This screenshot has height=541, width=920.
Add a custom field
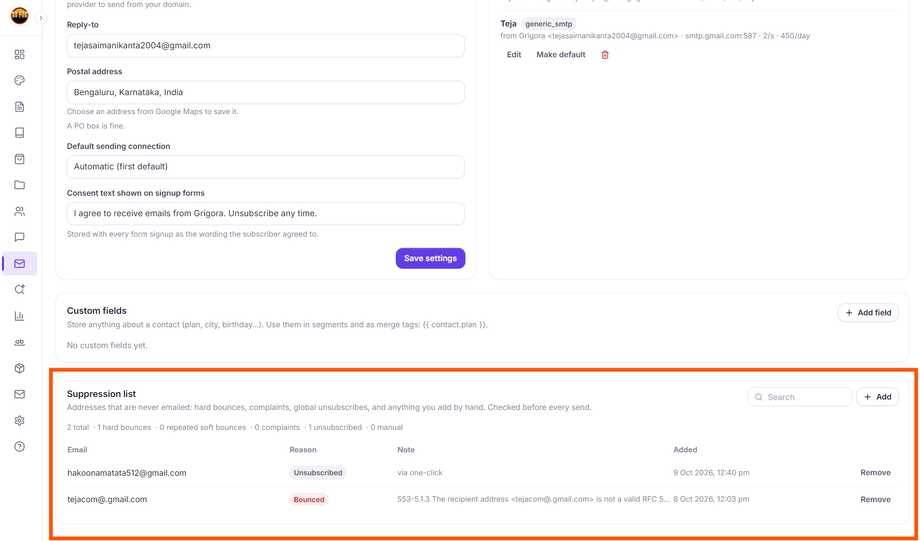point(868,313)
